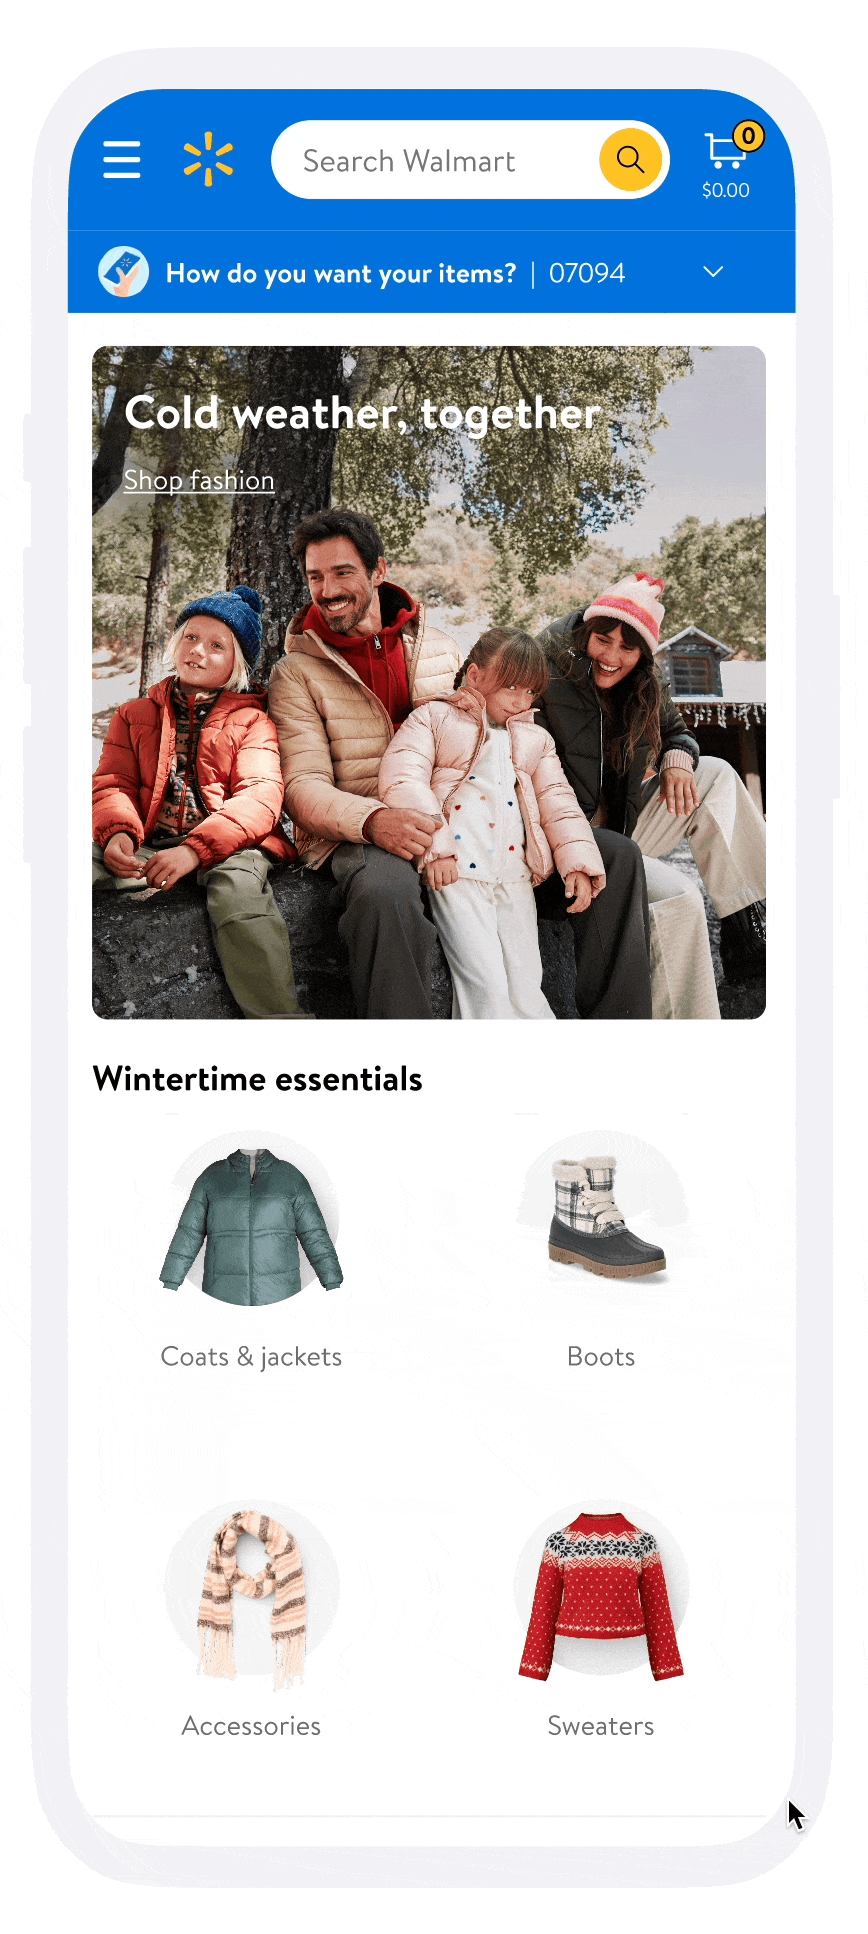Click the Sweaters text label
The image size is (868, 1934).
tap(601, 1726)
